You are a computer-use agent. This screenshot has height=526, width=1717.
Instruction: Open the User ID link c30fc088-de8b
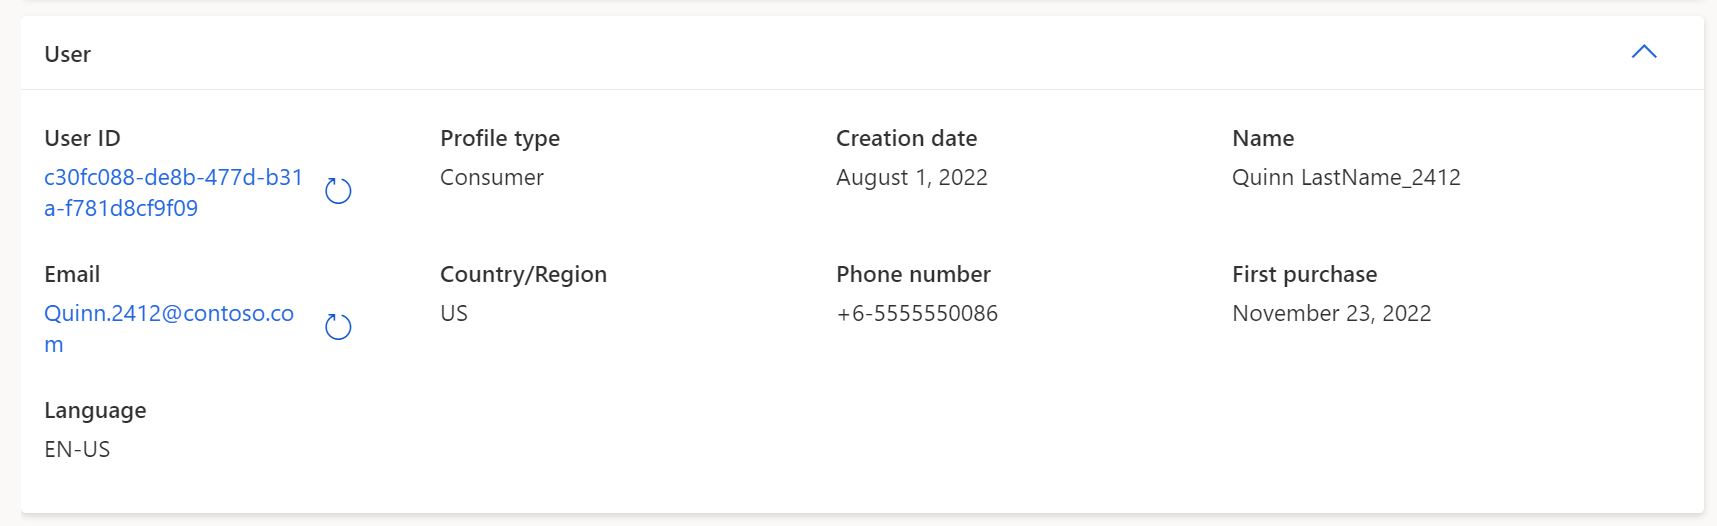coord(173,192)
